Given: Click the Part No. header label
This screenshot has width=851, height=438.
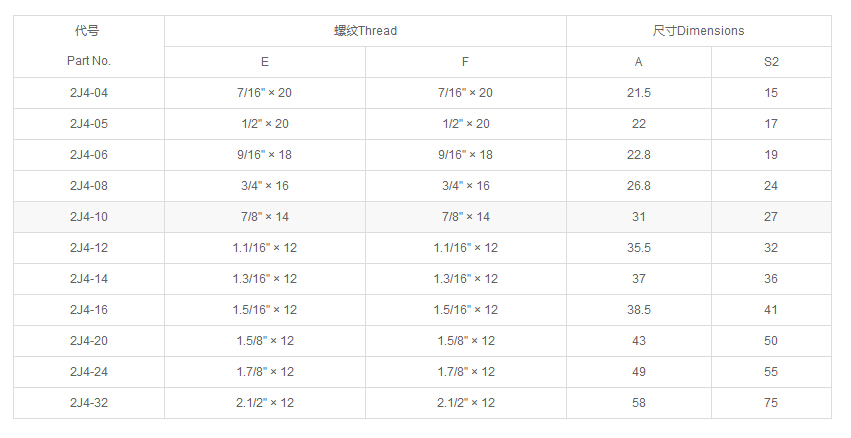Looking at the screenshot, I should (x=89, y=61).
